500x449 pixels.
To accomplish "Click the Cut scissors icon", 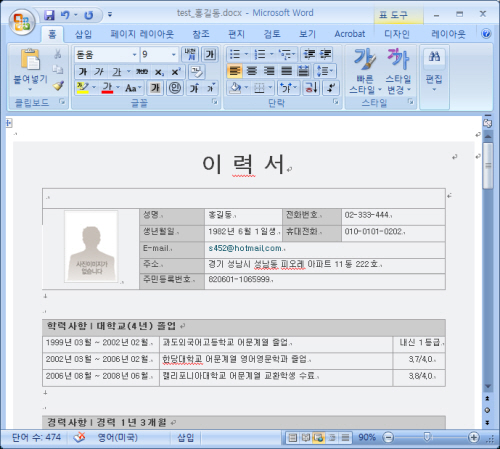I will 58,54.
